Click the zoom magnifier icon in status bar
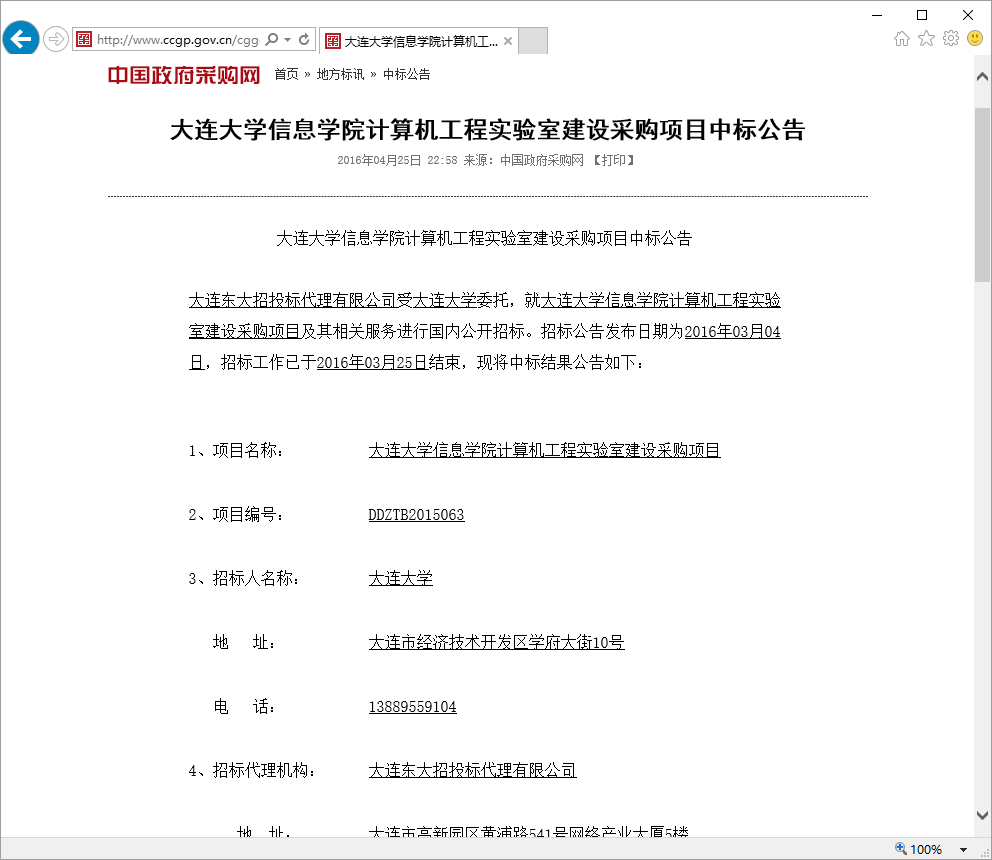992x860 pixels. [x=901, y=849]
